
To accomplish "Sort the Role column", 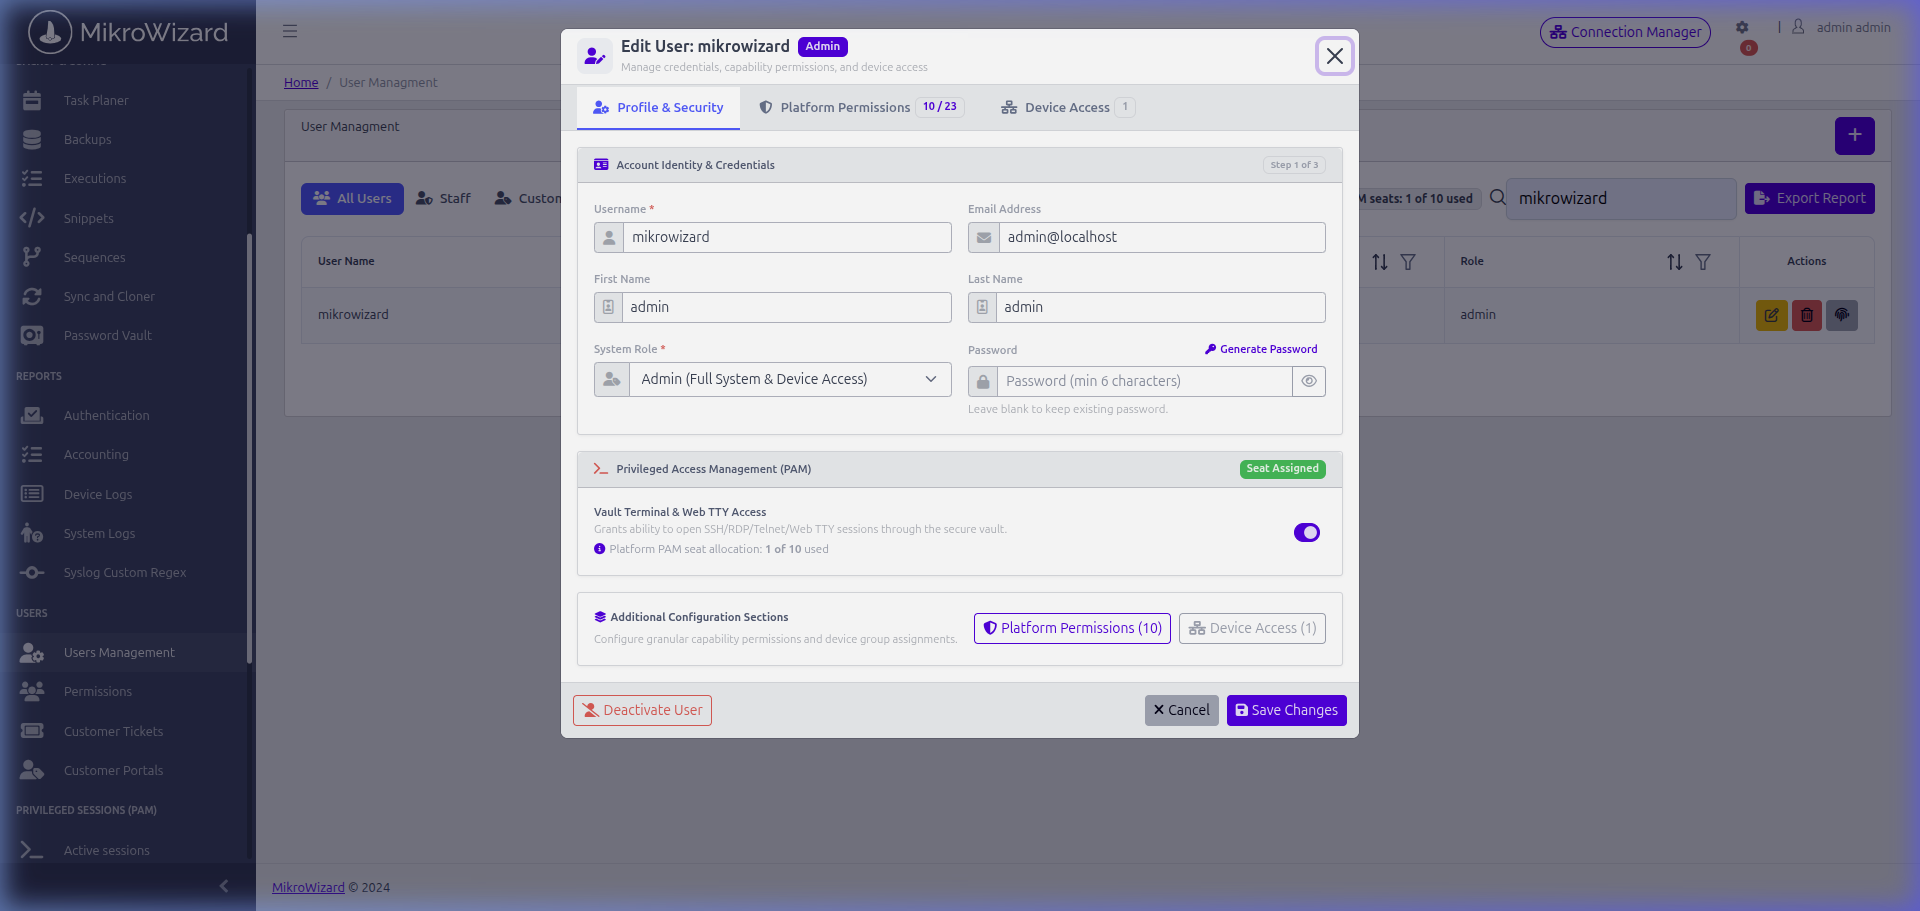I will (x=1675, y=262).
